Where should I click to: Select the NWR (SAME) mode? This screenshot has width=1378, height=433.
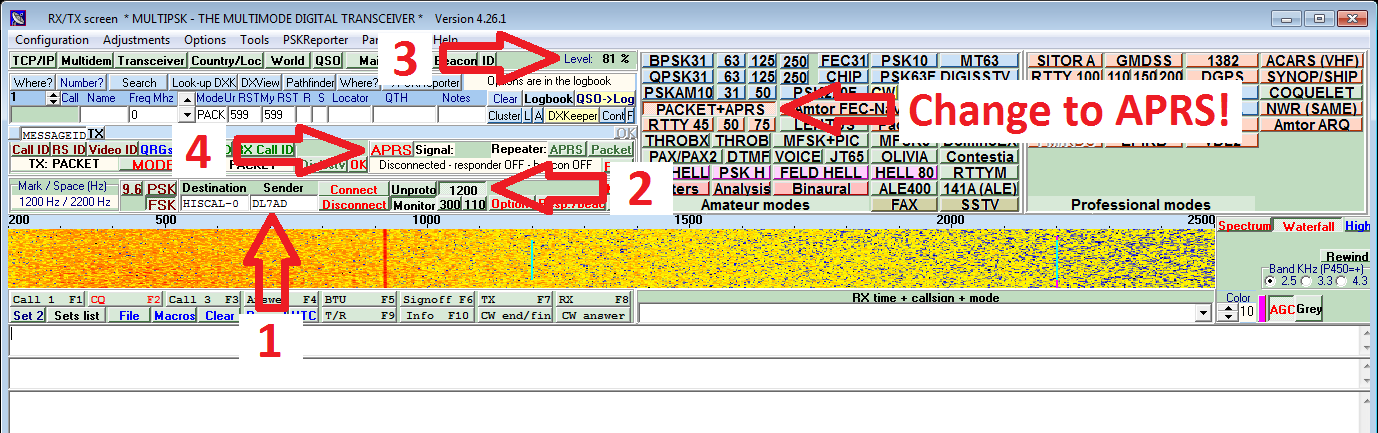[1311, 109]
